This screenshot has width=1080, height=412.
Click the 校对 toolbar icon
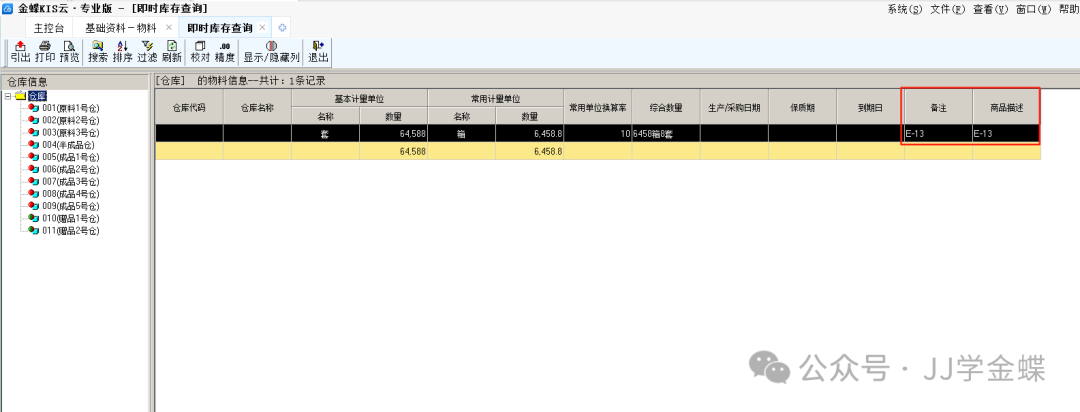pyautogui.click(x=200, y=52)
